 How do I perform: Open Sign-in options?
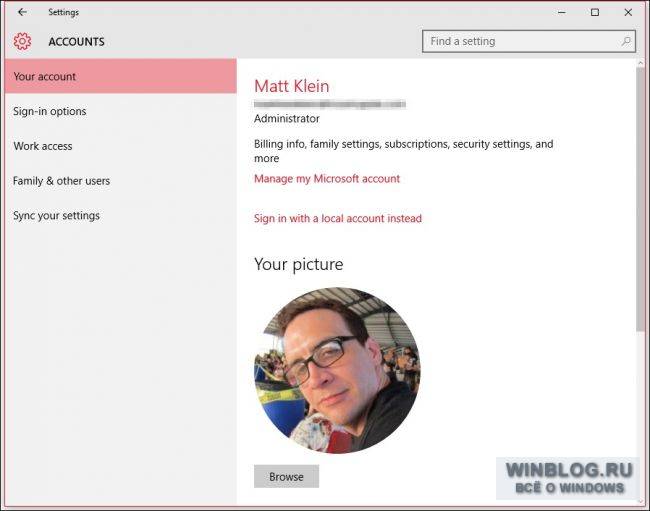point(50,111)
